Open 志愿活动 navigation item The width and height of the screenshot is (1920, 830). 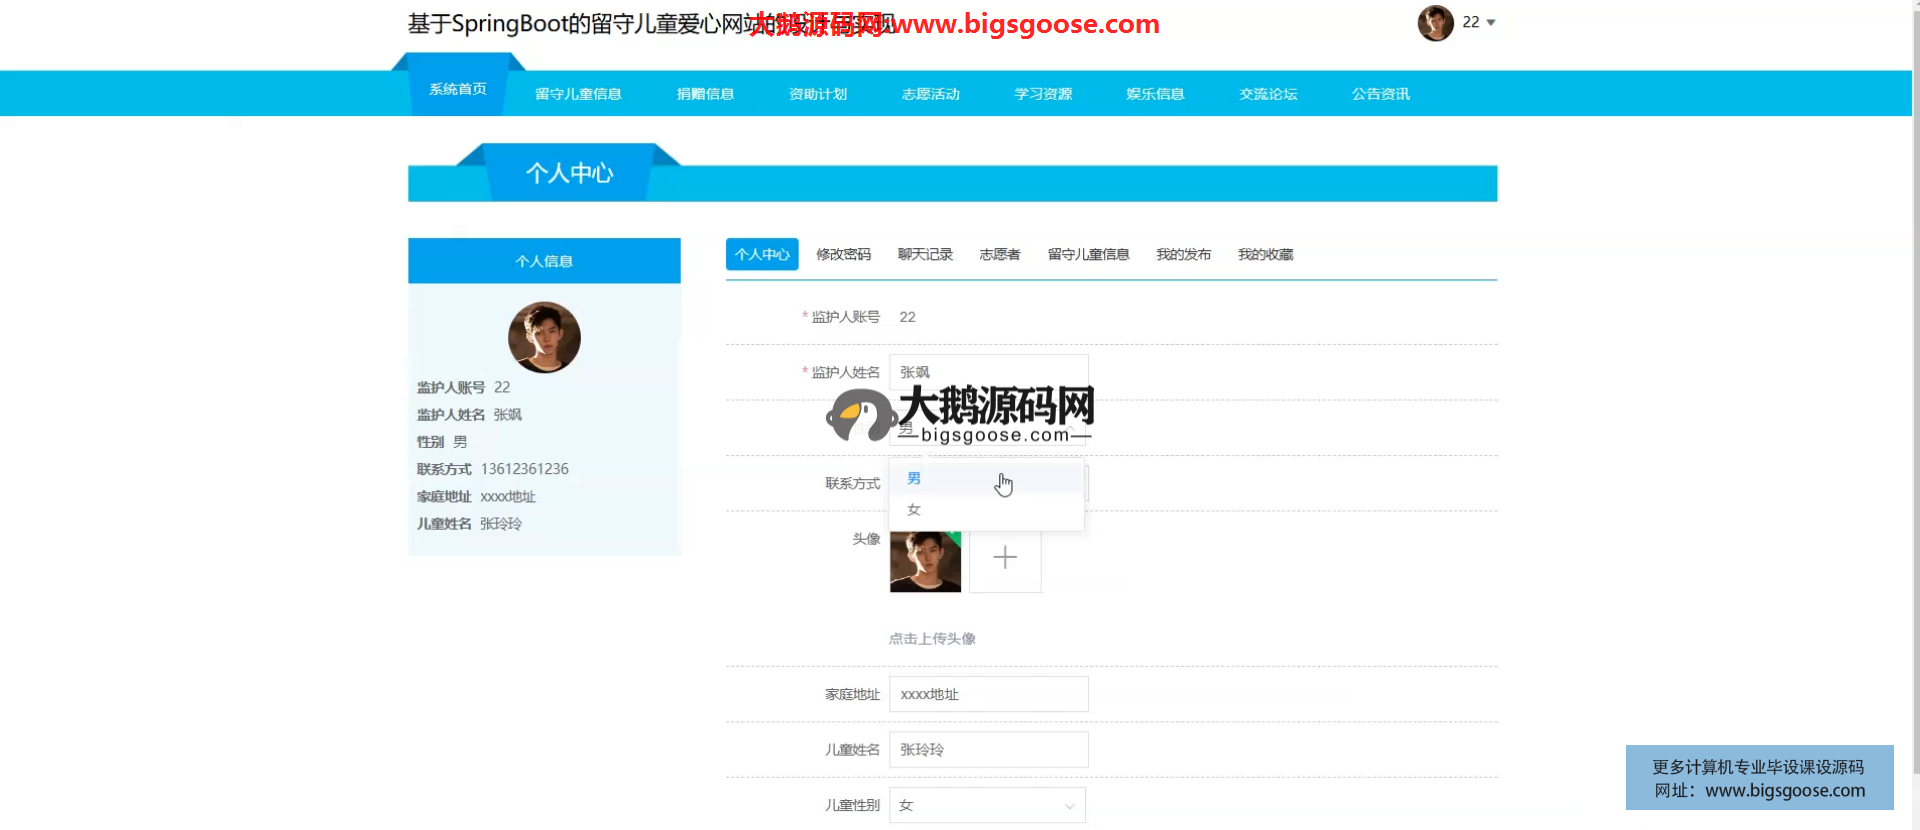930,94
